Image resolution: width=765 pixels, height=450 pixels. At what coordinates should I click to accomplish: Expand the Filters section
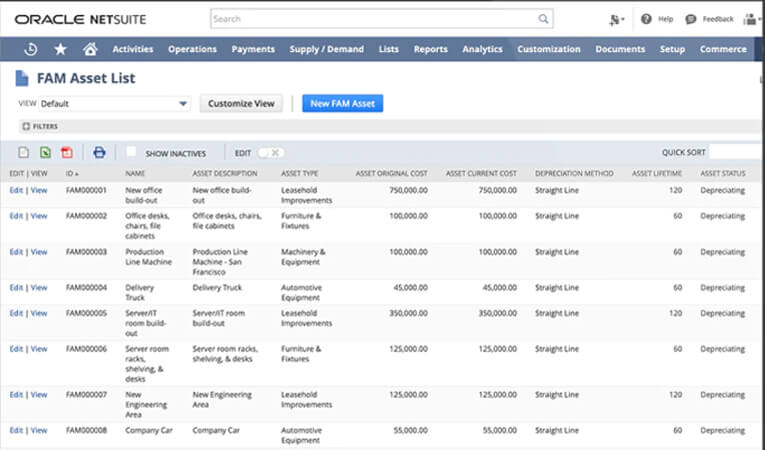[x=40, y=127]
